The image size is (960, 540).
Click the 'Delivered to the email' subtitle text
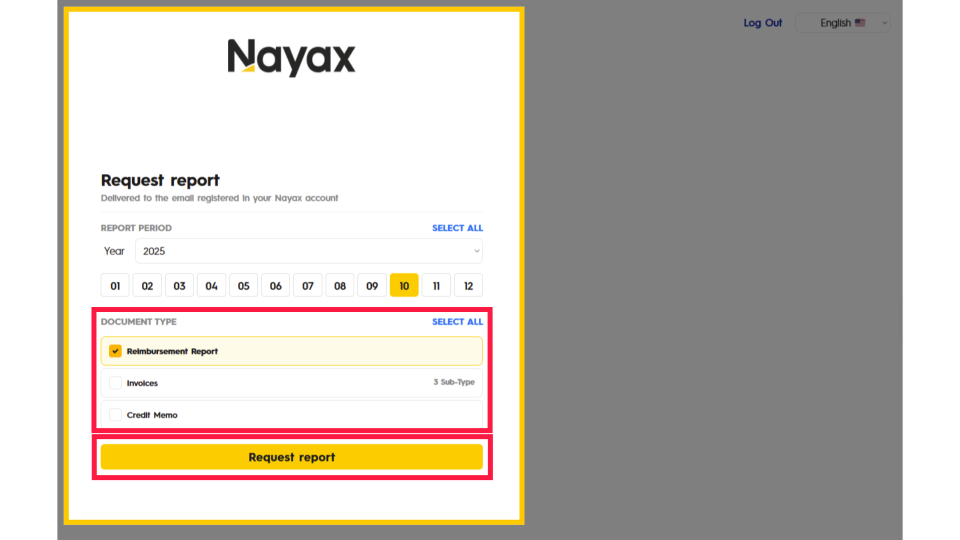pyautogui.click(x=219, y=198)
